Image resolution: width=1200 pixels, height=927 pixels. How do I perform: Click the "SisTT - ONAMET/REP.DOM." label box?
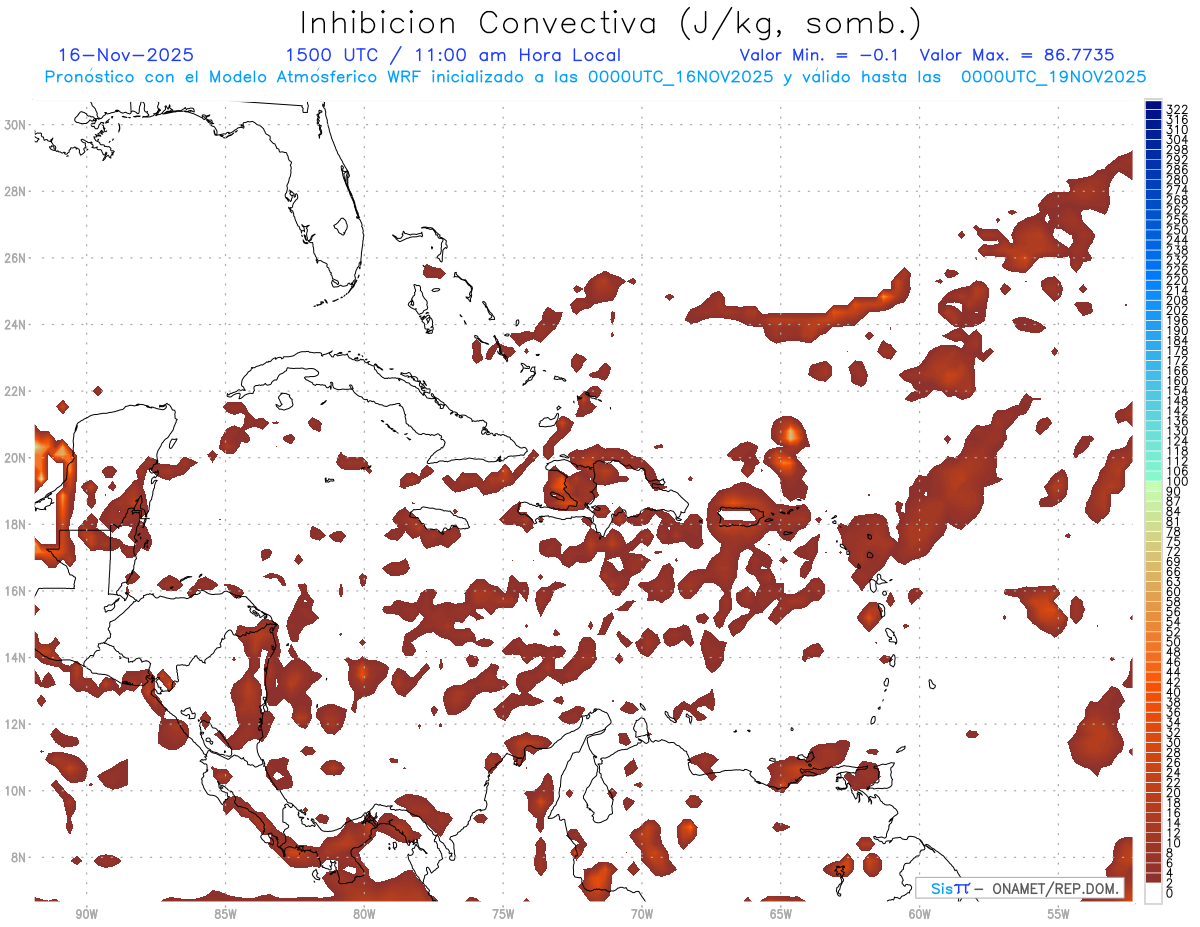(1020, 888)
